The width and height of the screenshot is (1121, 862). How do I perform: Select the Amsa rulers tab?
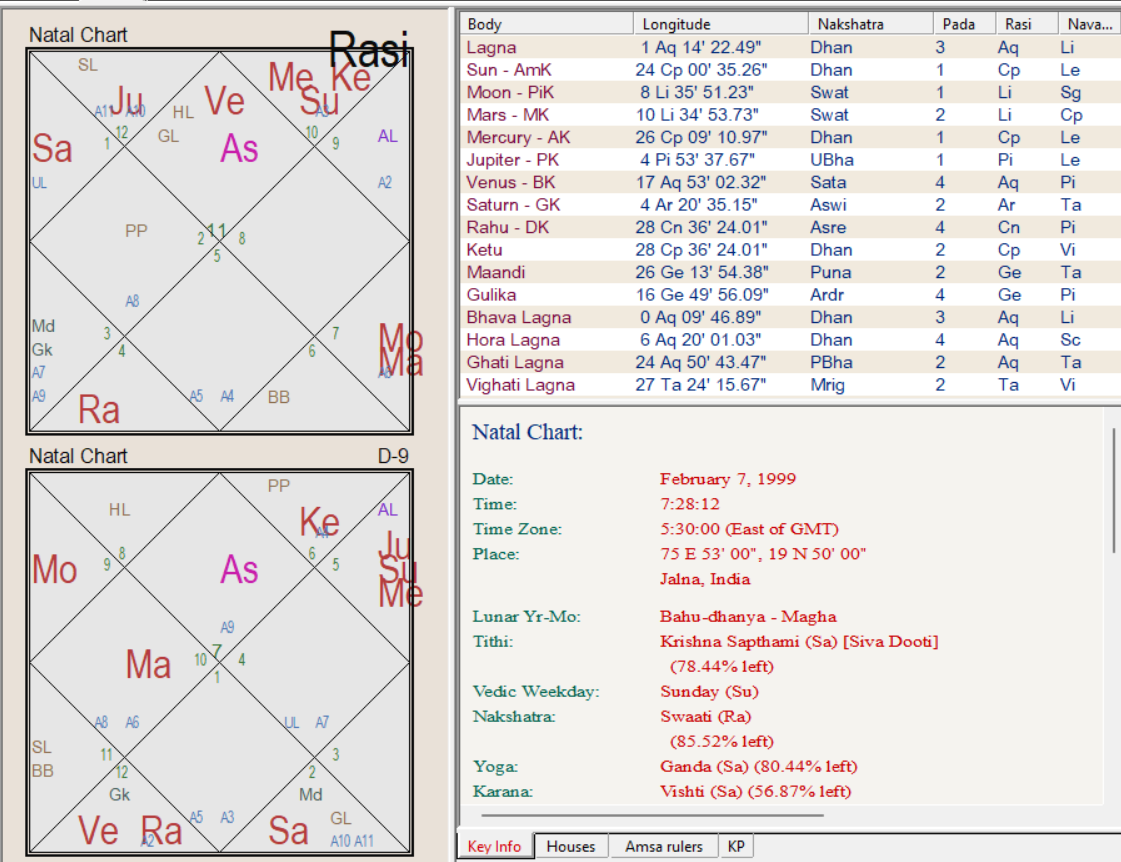pyautogui.click(x=663, y=846)
